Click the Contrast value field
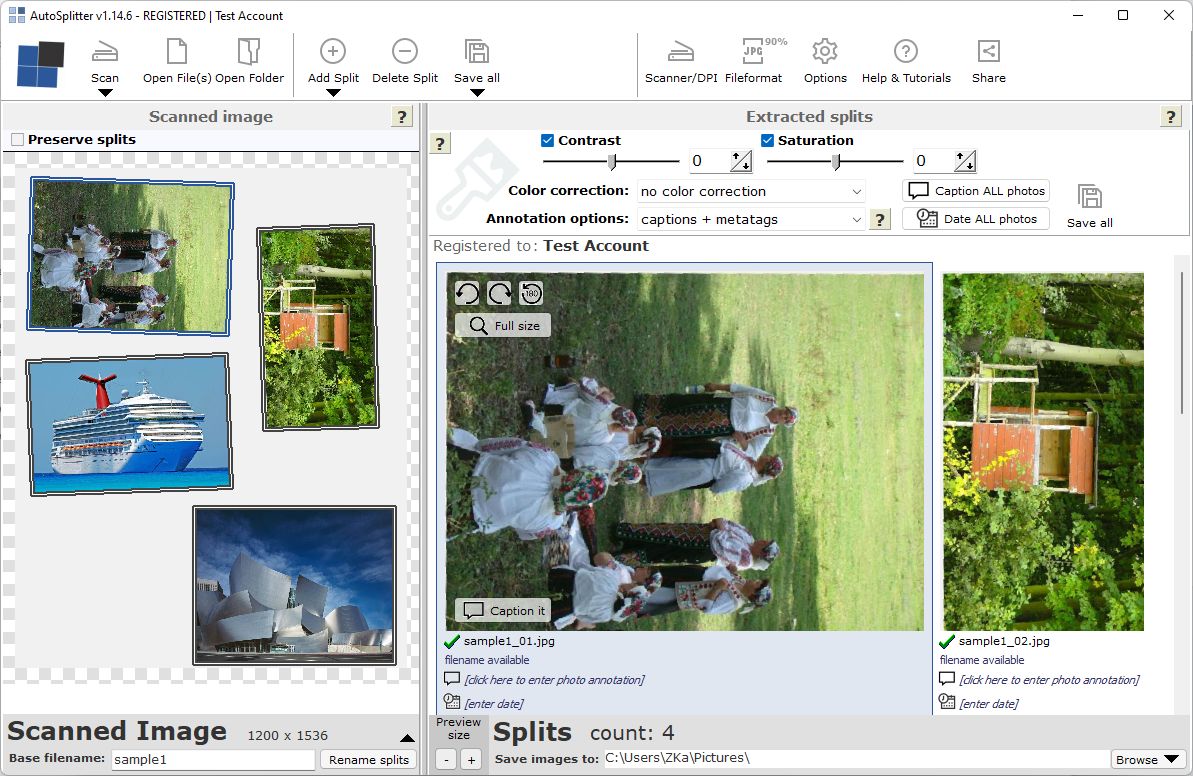The width and height of the screenshot is (1193, 776). 708,161
